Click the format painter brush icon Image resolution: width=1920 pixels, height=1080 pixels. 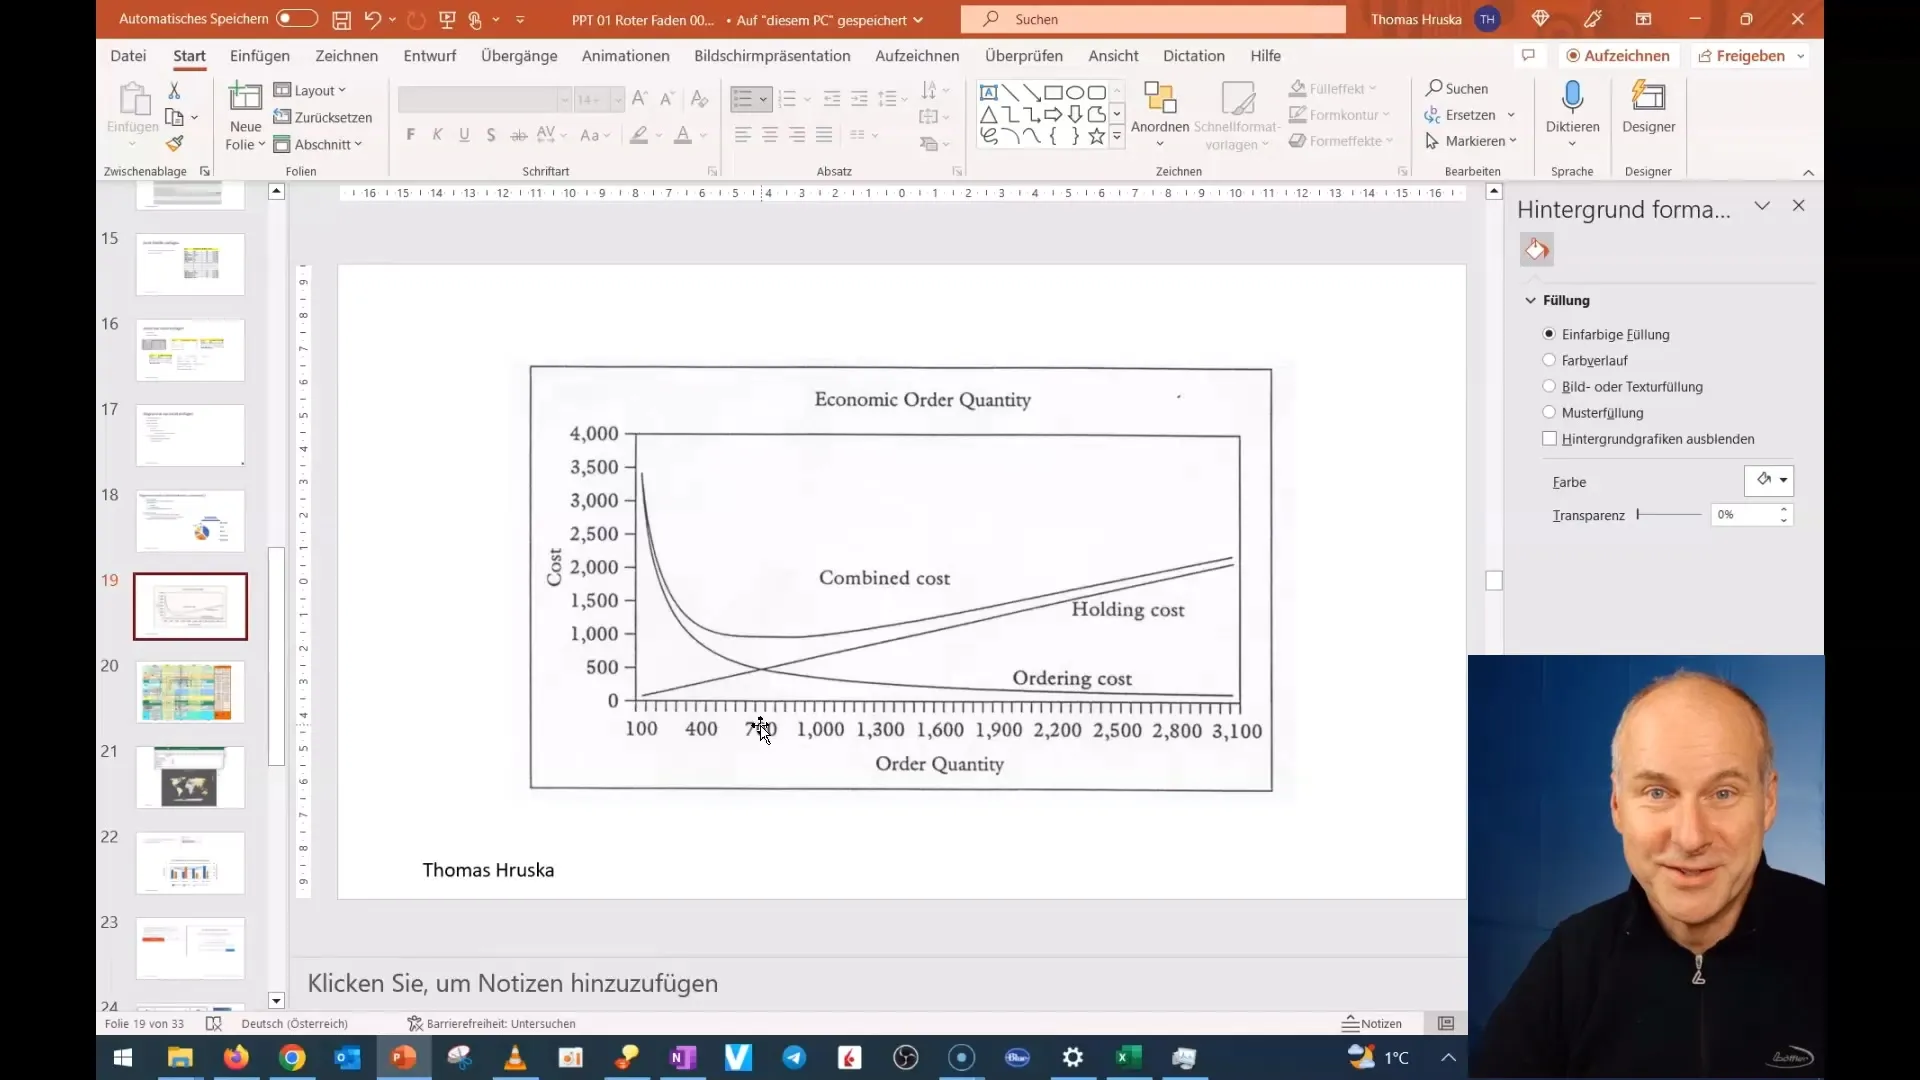[175, 144]
